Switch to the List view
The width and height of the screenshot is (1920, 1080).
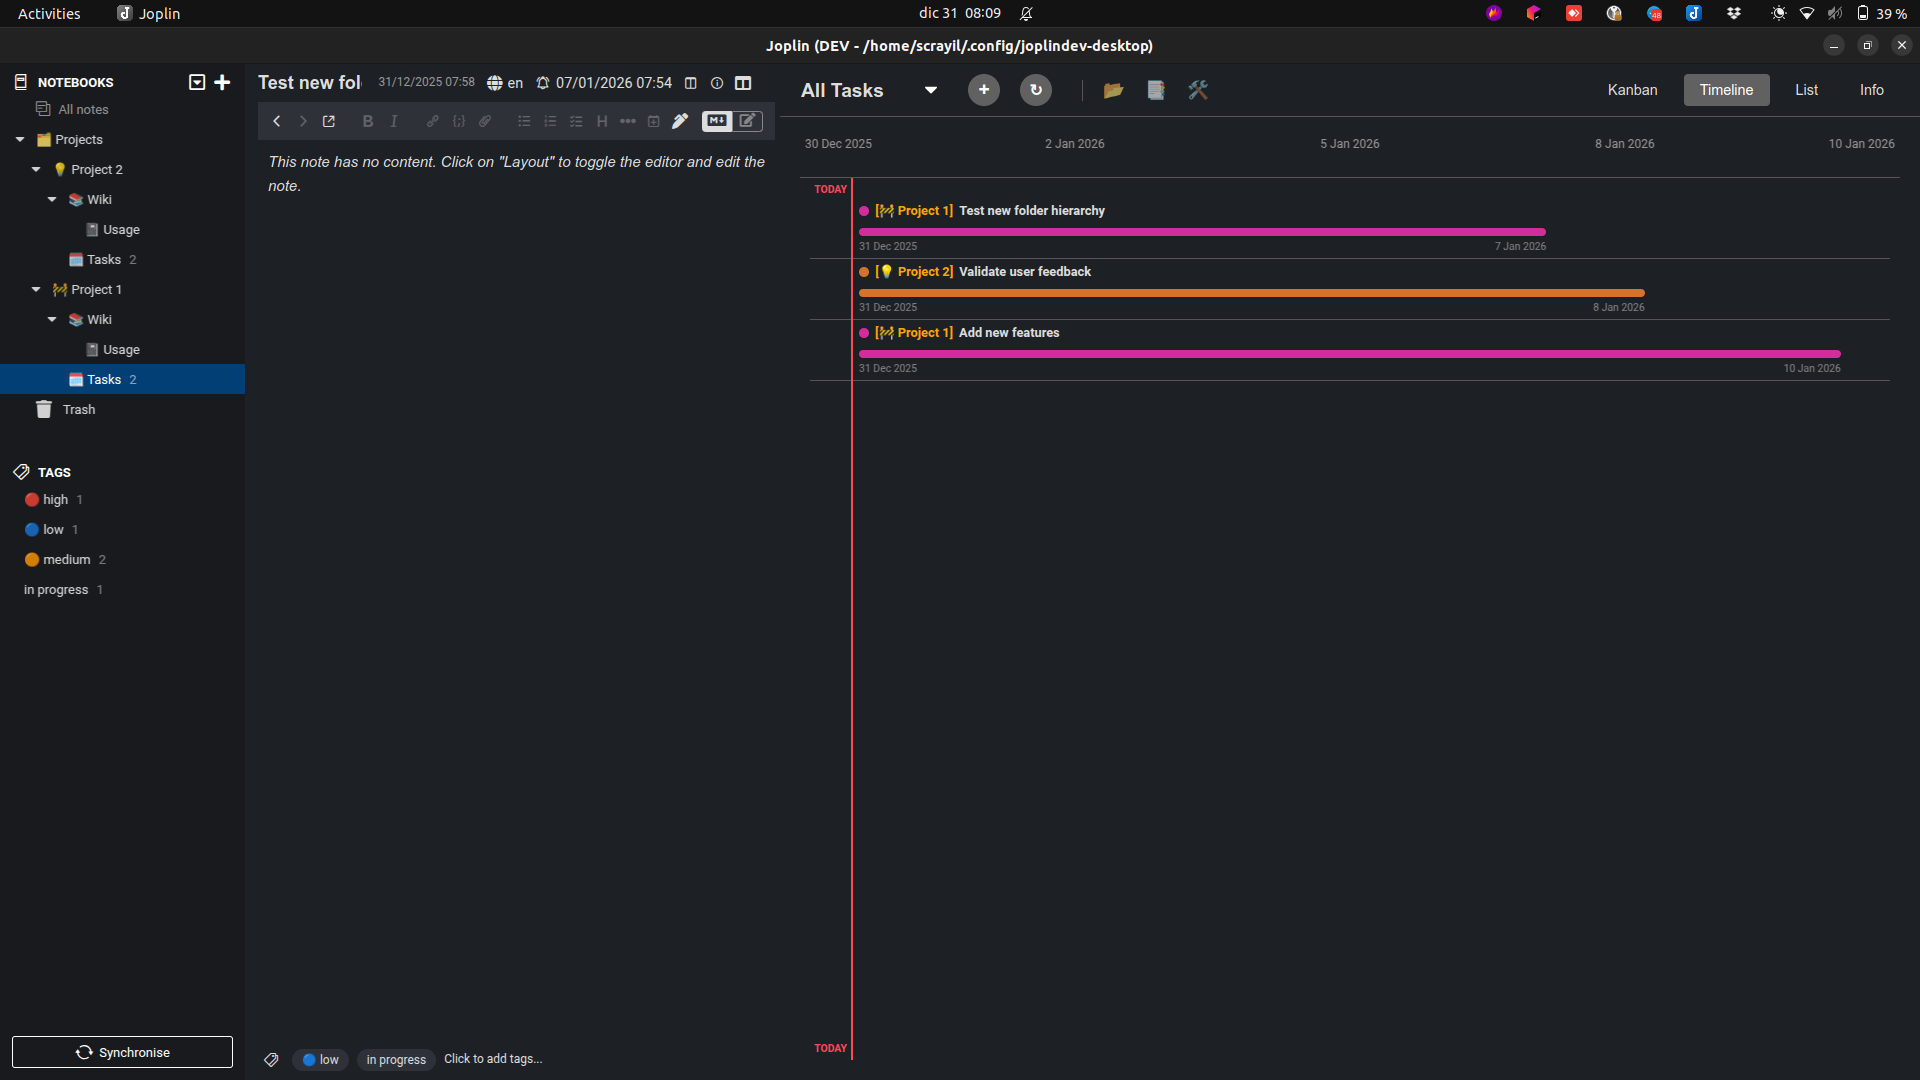pyautogui.click(x=1806, y=90)
